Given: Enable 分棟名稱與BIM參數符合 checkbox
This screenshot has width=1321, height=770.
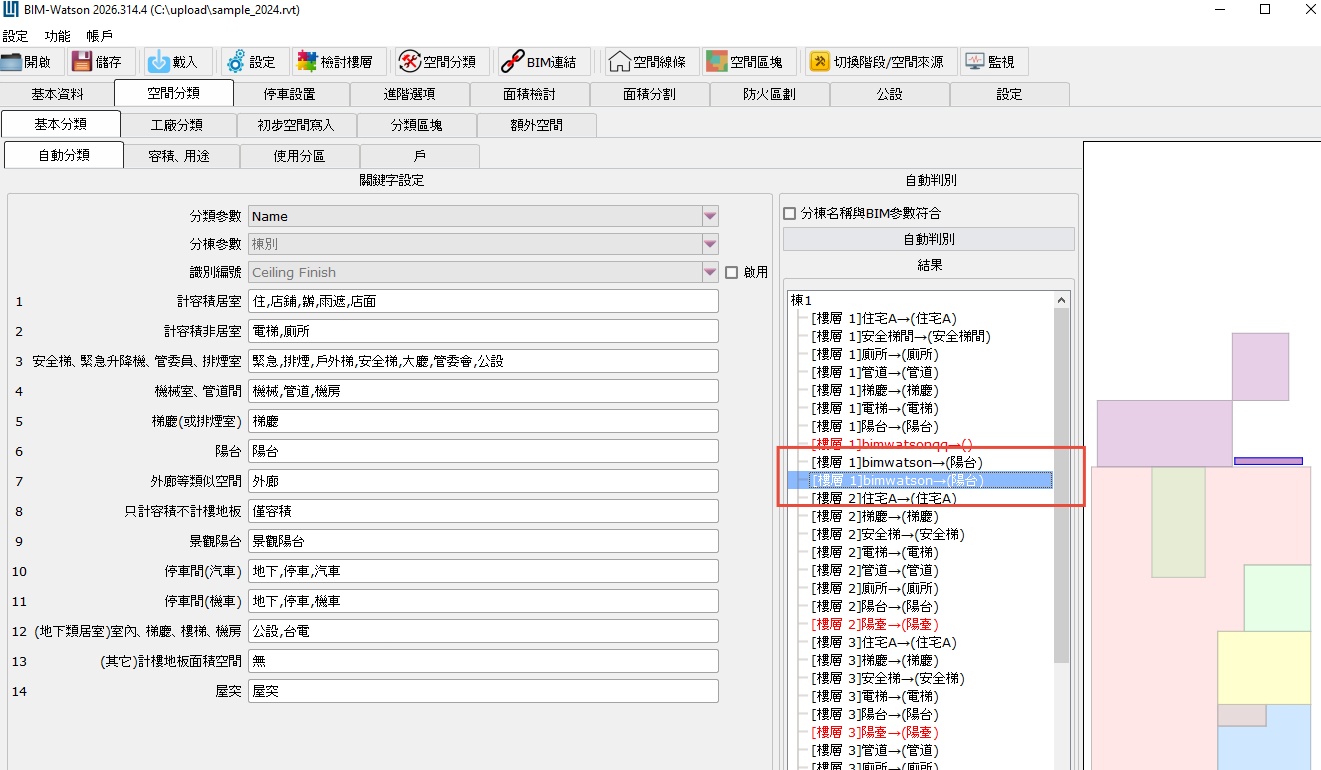Looking at the screenshot, I should [790, 213].
